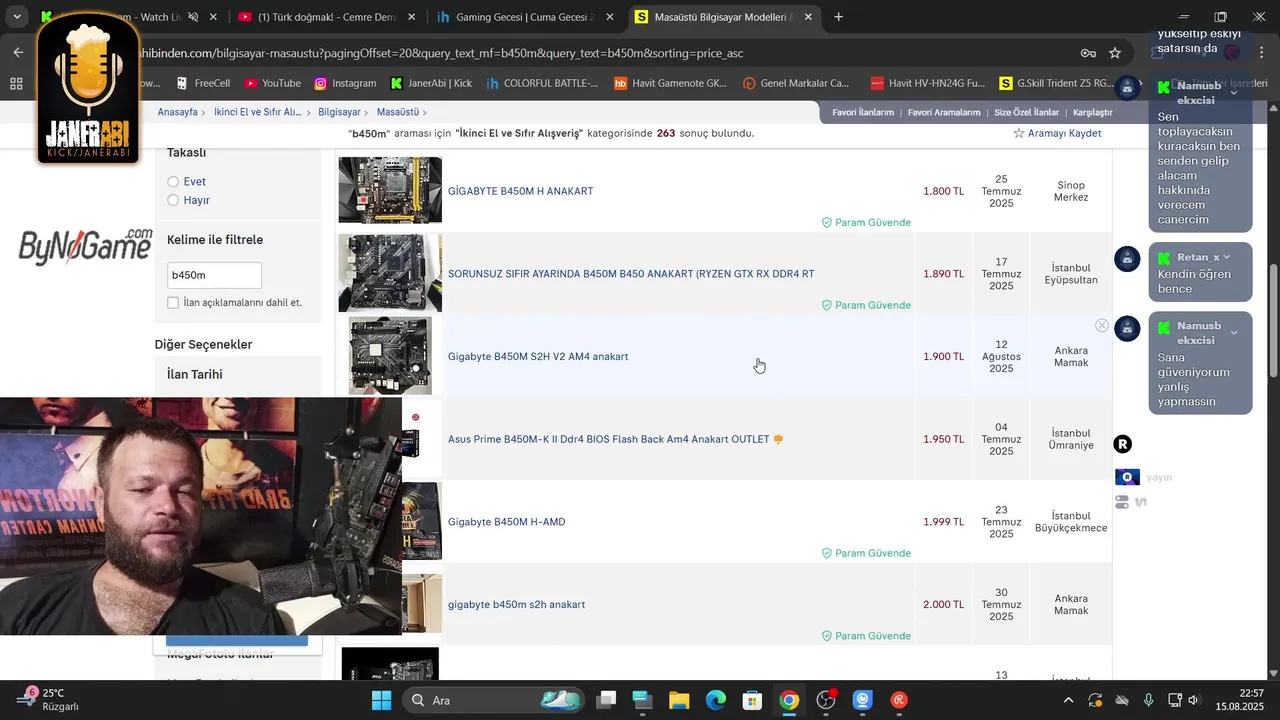Open thumbnail of SORUNSUZ SIFIR AYARINDA listing
Viewport: 1280px width, 720px height.
point(390,273)
